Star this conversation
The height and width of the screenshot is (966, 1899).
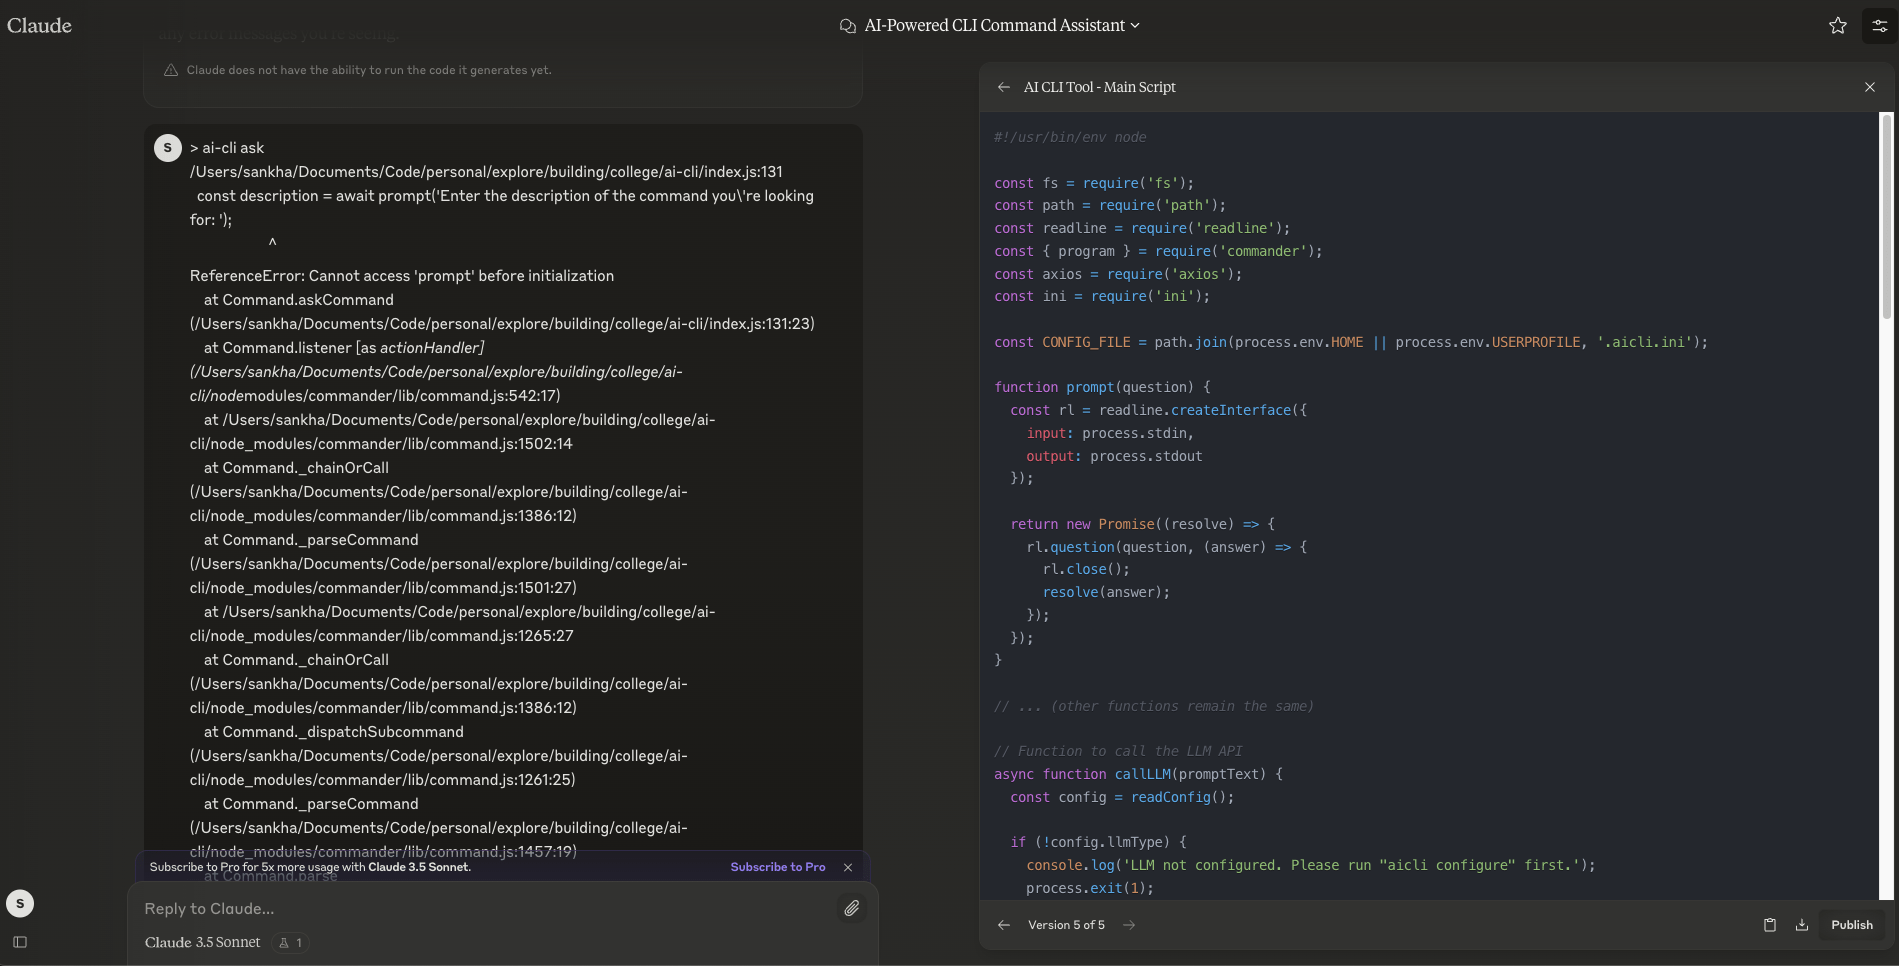(x=1838, y=26)
